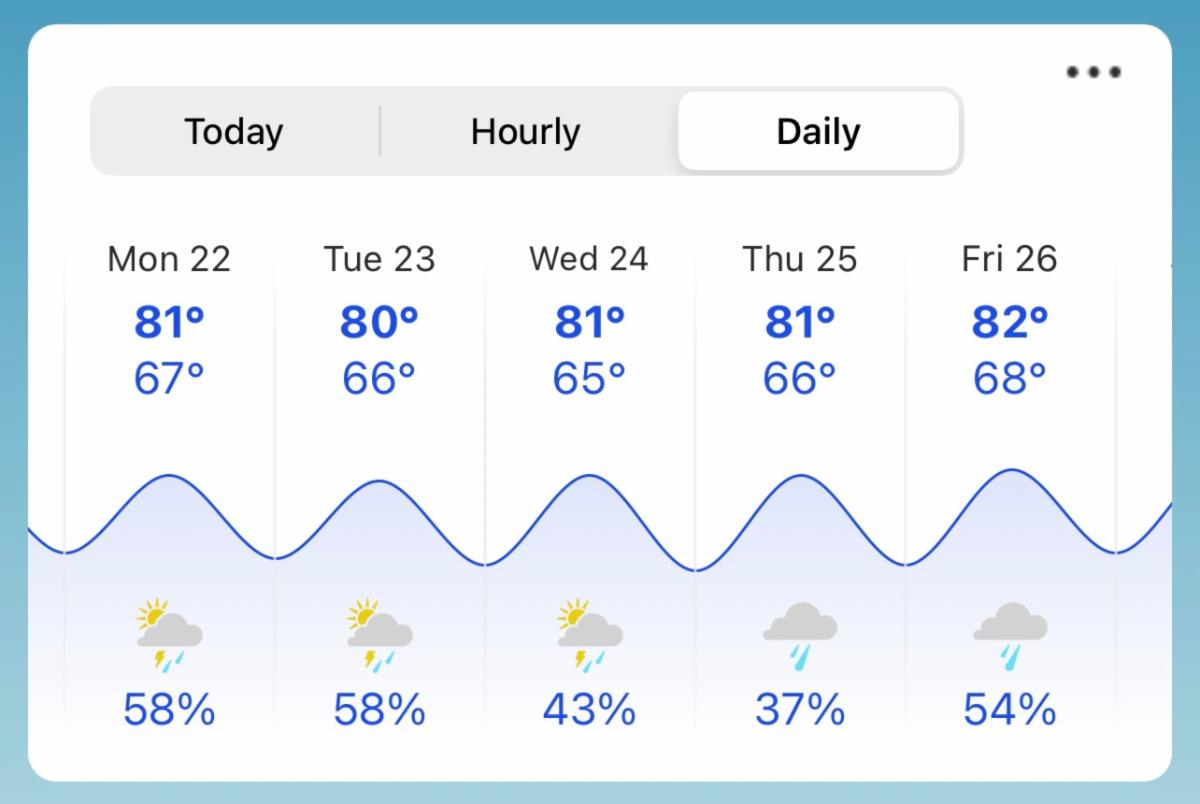This screenshot has height=804, width=1200.
Task: Click Thursday's rain cloud icon
Action: [x=800, y=635]
